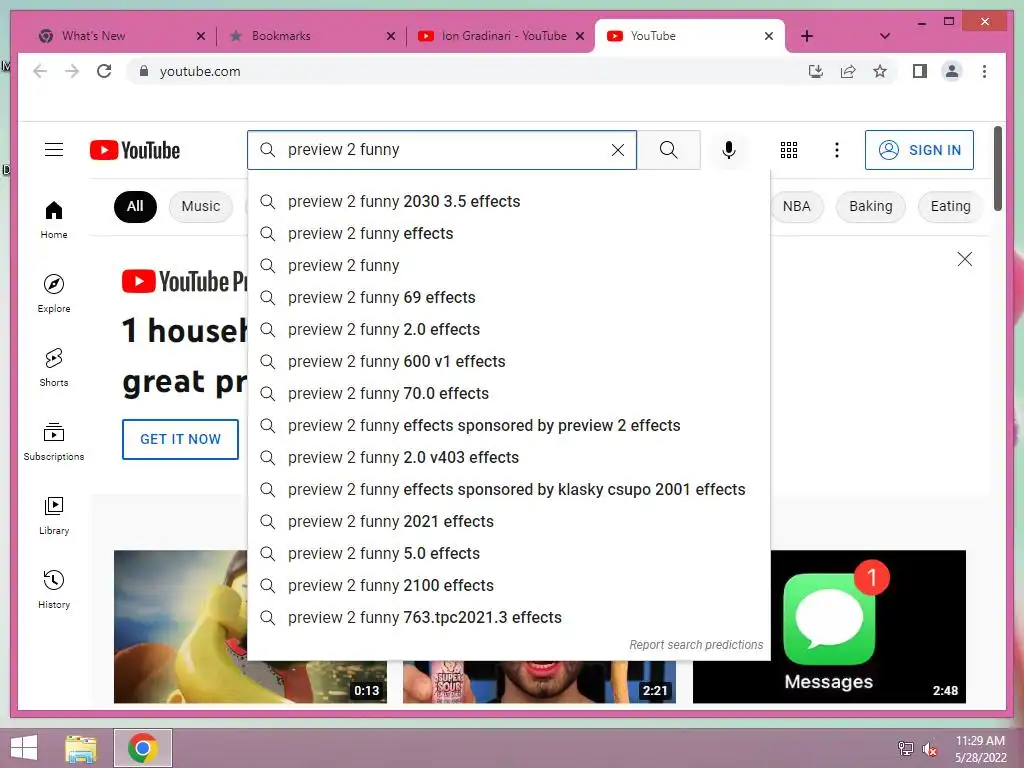The image size is (1024, 768).
Task: Switch to Ion Gradinari - YouTube tab
Action: pos(498,36)
